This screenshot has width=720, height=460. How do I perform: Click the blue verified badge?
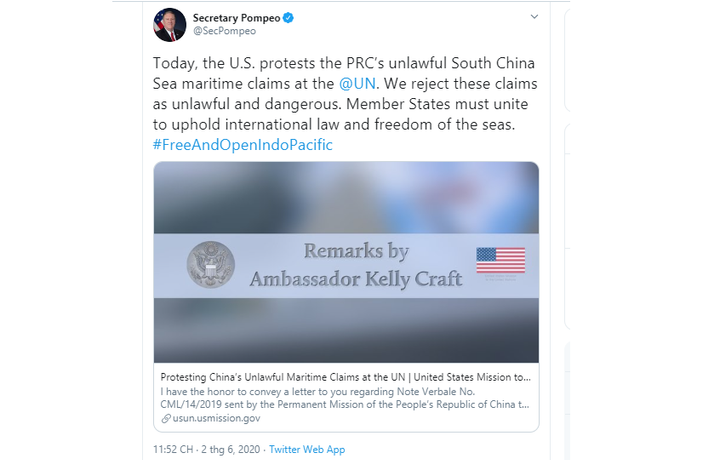pos(288,17)
